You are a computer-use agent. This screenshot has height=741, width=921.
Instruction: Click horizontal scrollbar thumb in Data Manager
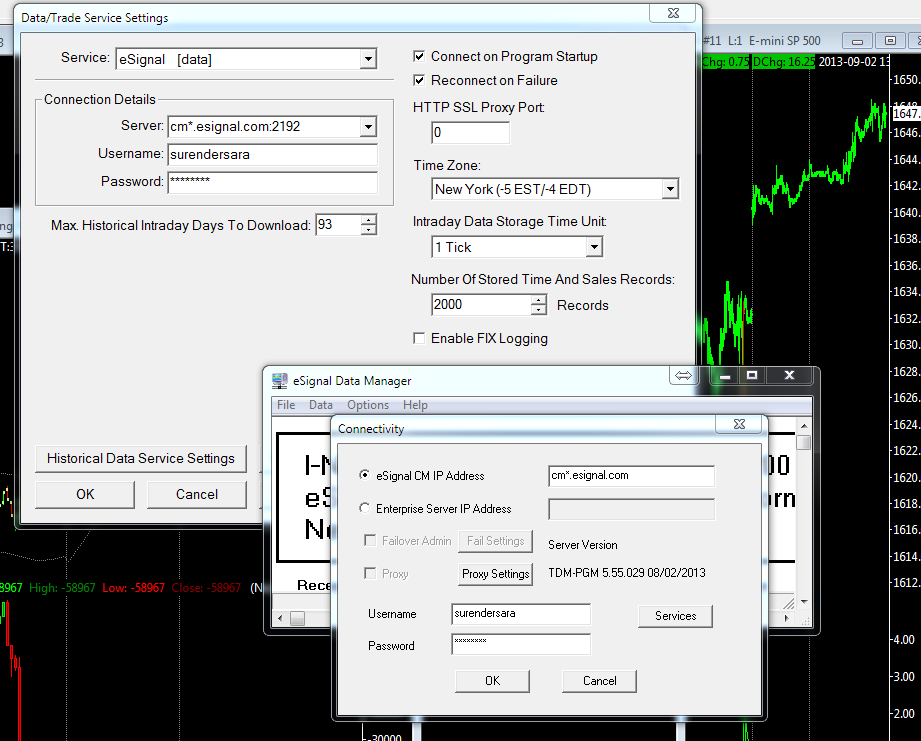click(x=297, y=618)
